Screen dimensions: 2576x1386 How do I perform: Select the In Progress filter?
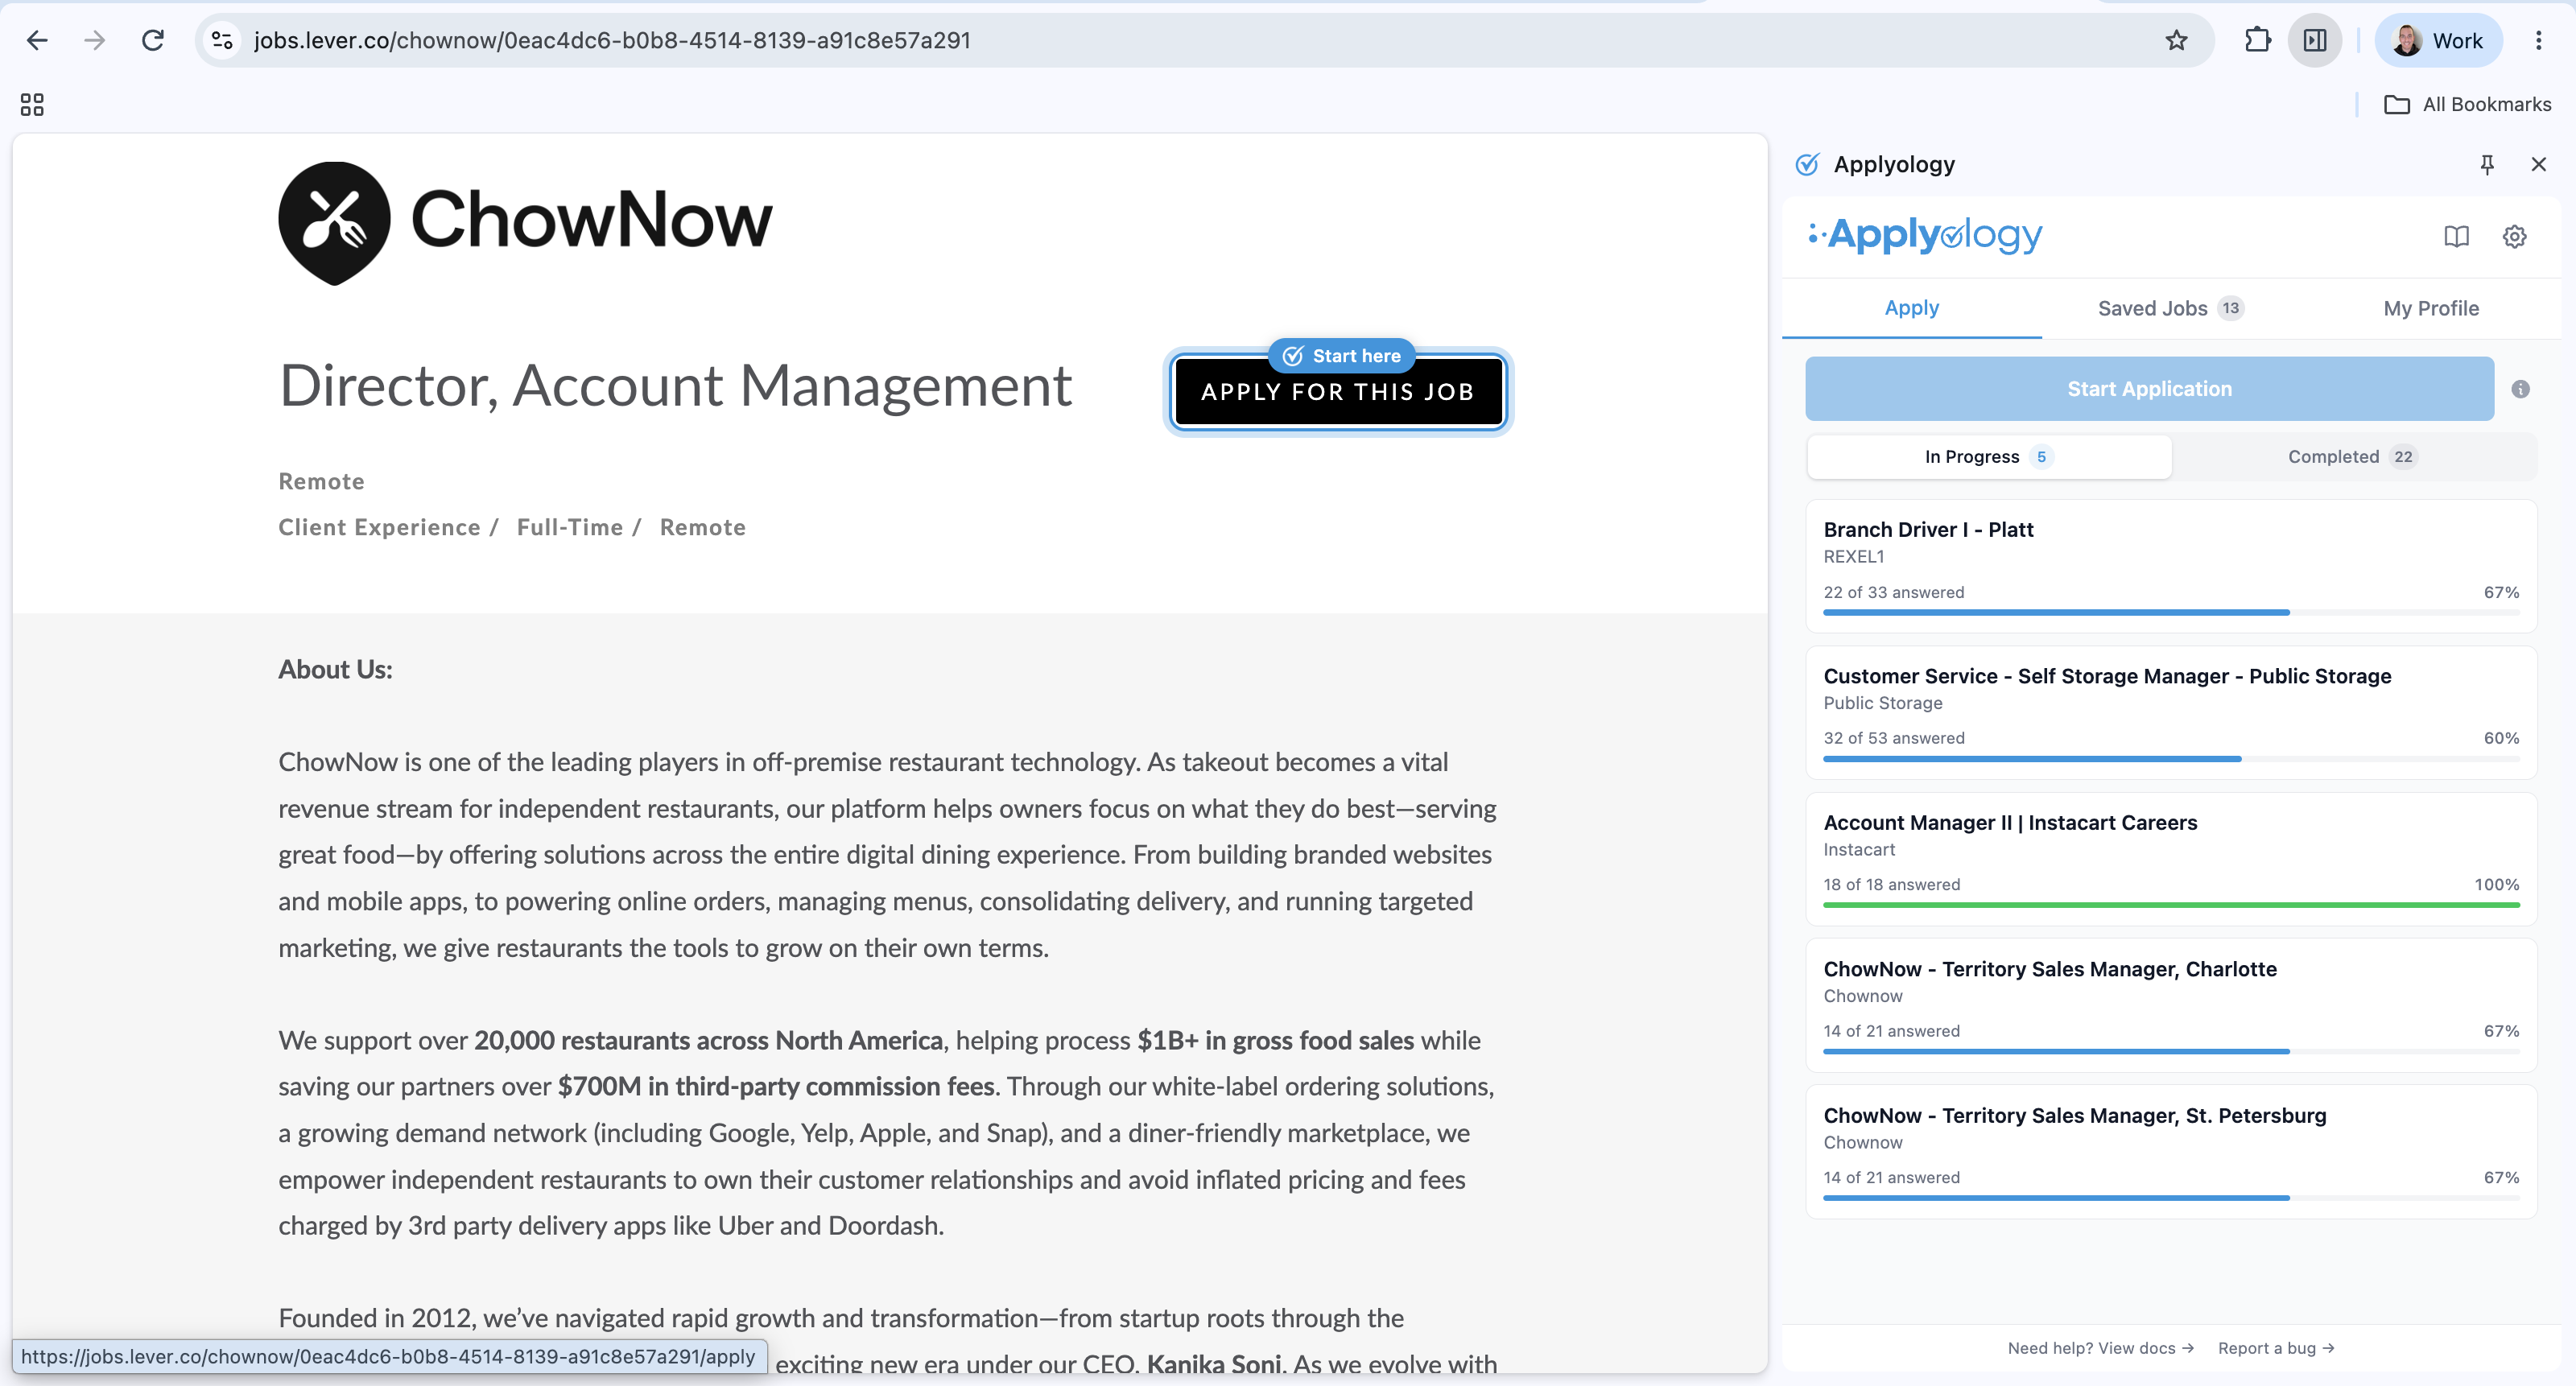1988,457
